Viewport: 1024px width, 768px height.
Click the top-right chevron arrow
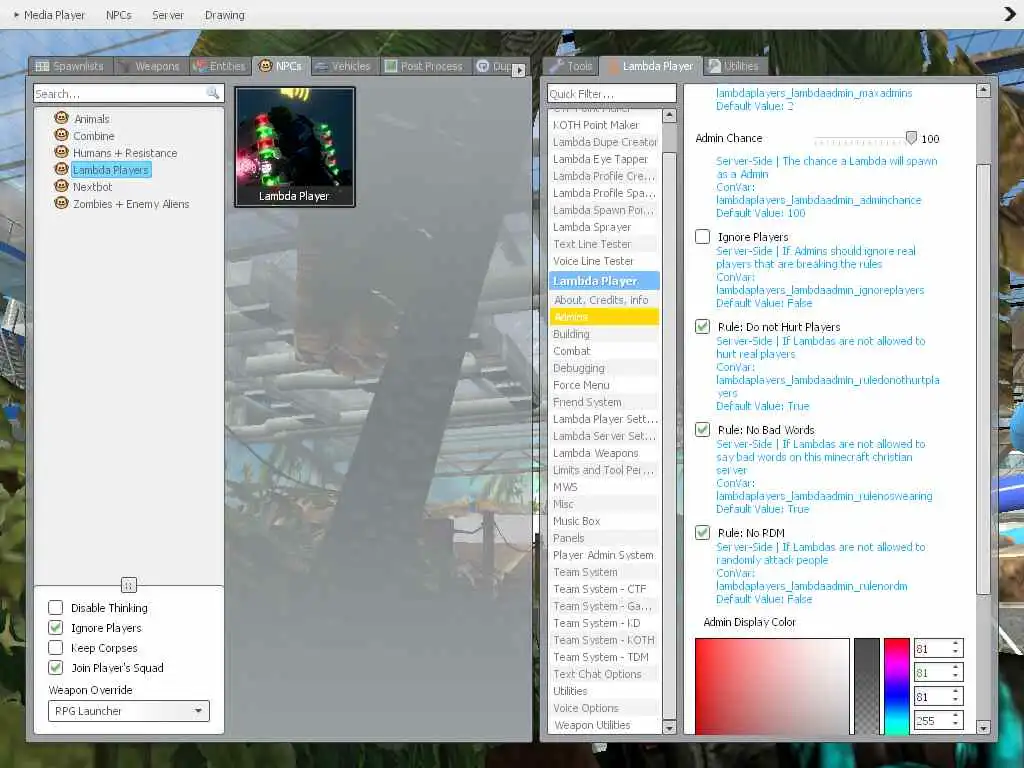pyautogui.click(x=1010, y=14)
